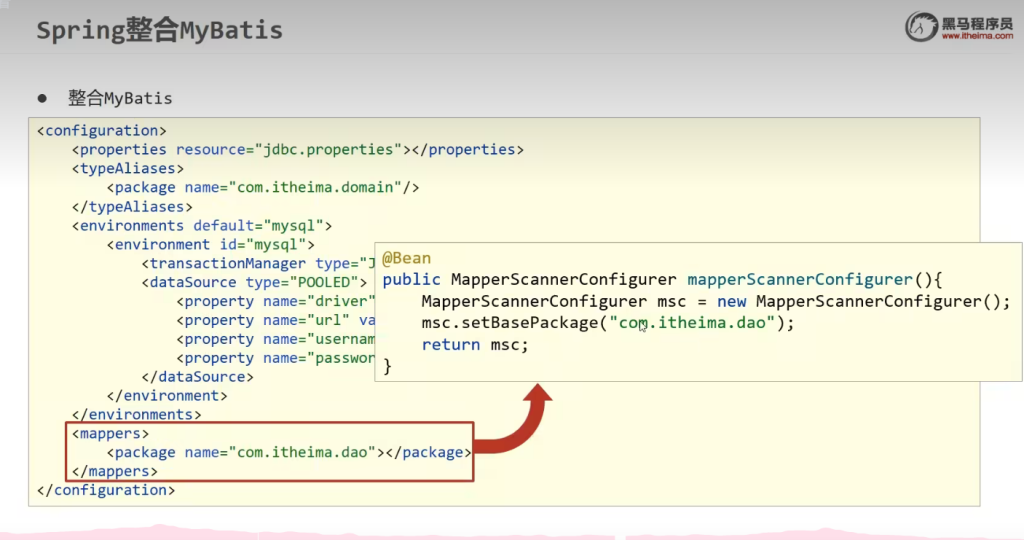Click the environments default mysql line

click(x=202, y=226)
